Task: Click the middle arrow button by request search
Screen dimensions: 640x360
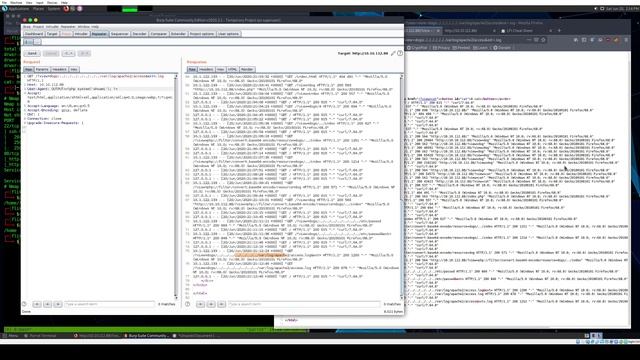Action: tap(47, 304)
